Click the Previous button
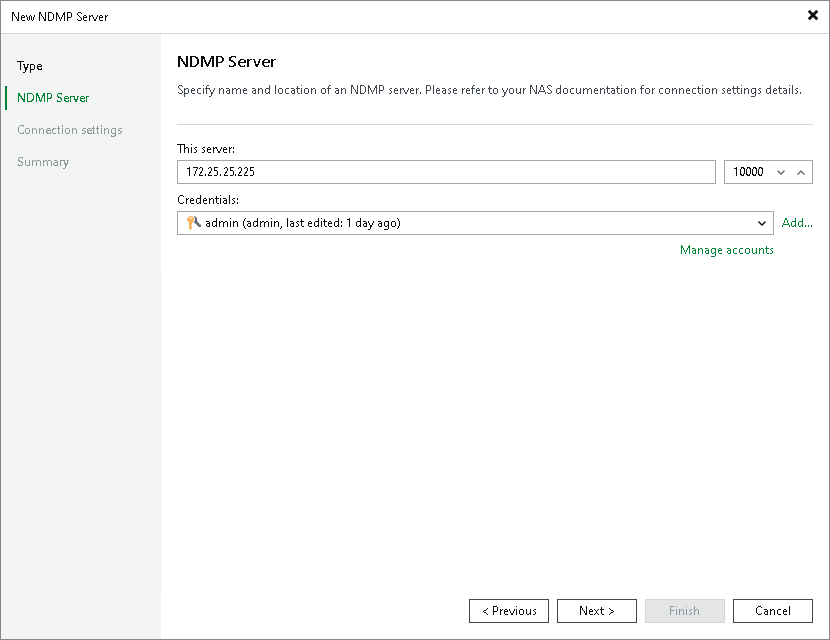Screen dimensions: 830x640 click(x=509, y=611)
